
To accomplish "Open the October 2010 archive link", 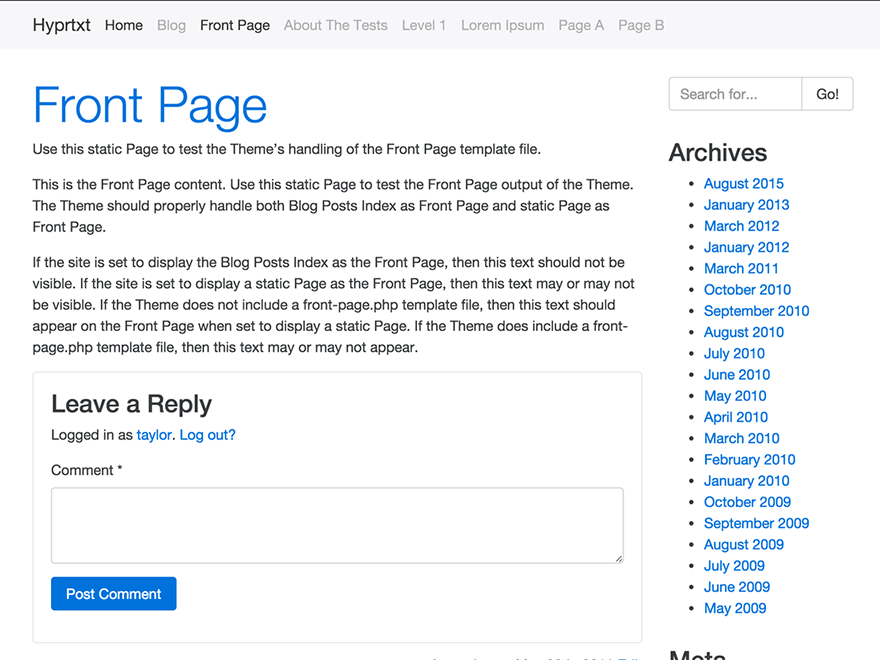I will (747, 289).
